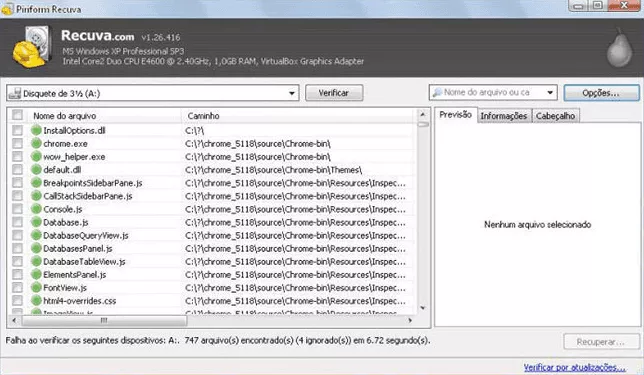
Task: Click the green status dot beside FontView.js
Action: (36, 288)
